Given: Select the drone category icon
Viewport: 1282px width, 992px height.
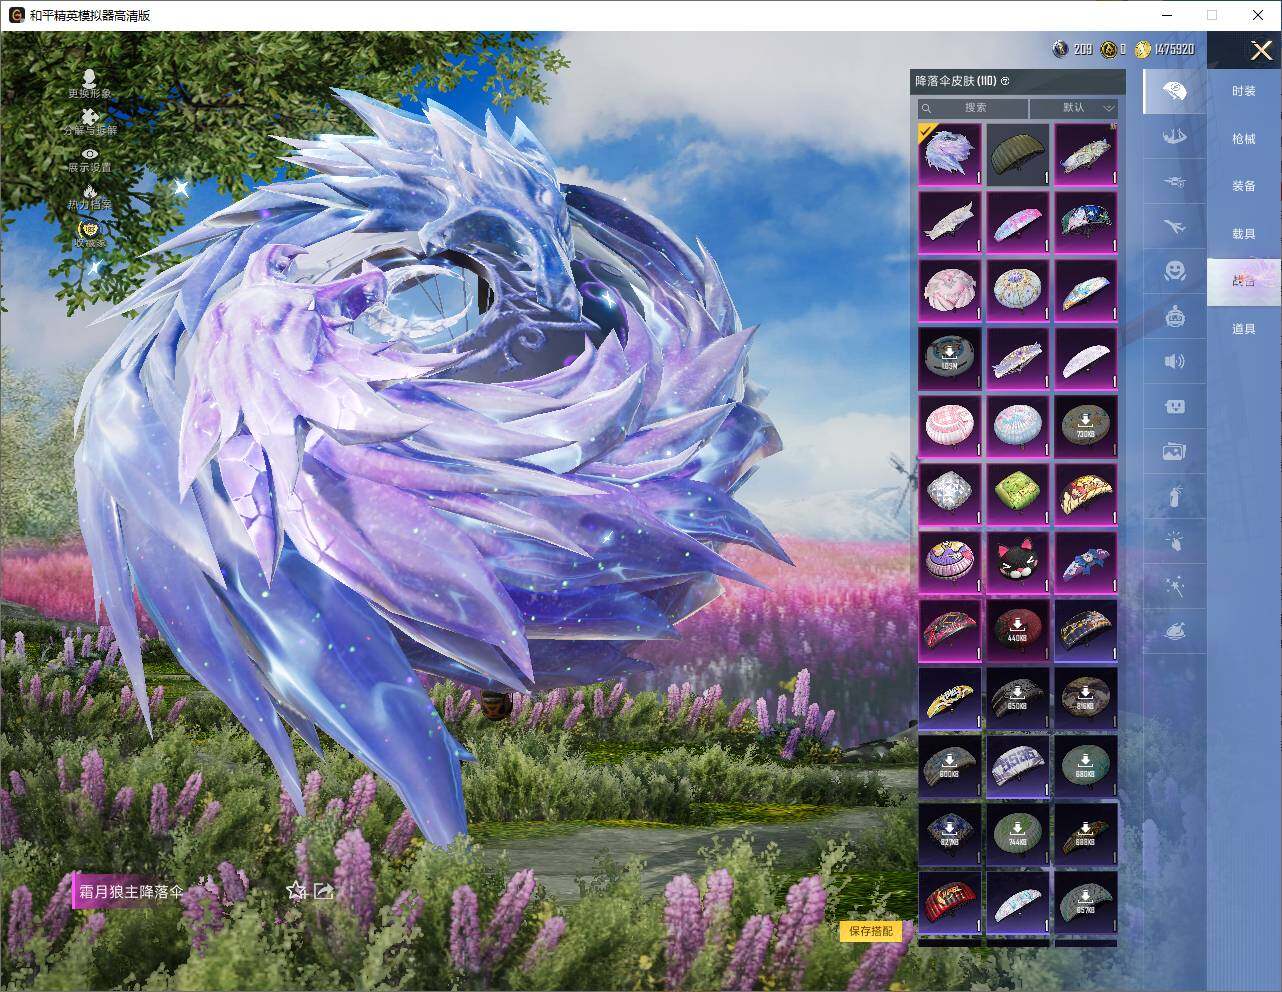Looking at the screenshot, I should [1174, 181].
